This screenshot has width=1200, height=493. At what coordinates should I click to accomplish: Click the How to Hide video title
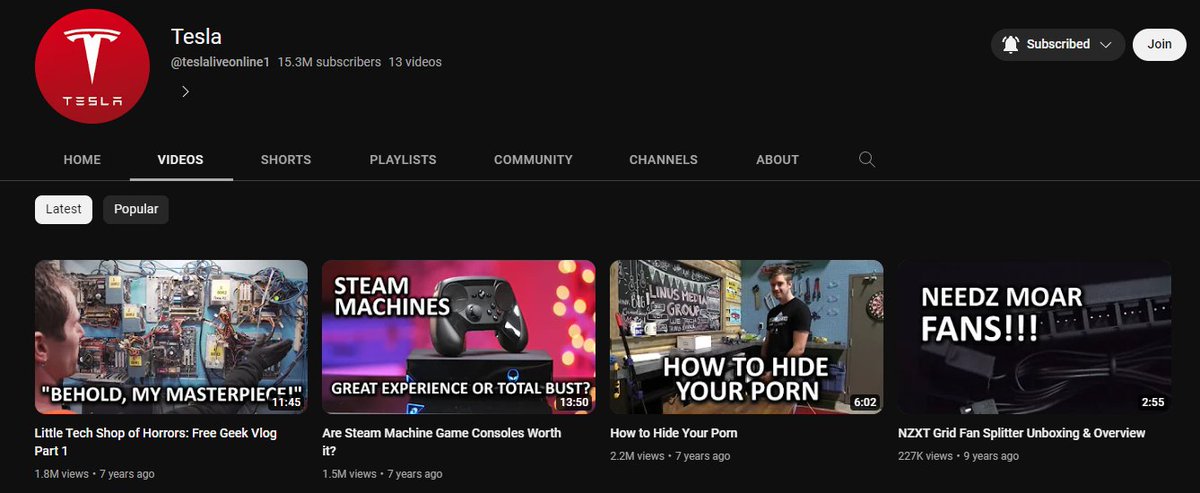click(x=673, y=434)
